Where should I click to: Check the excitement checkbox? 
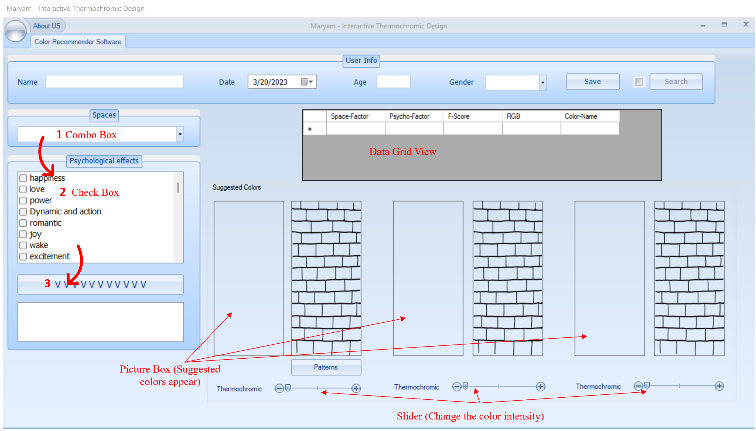(x=23, y=256)
